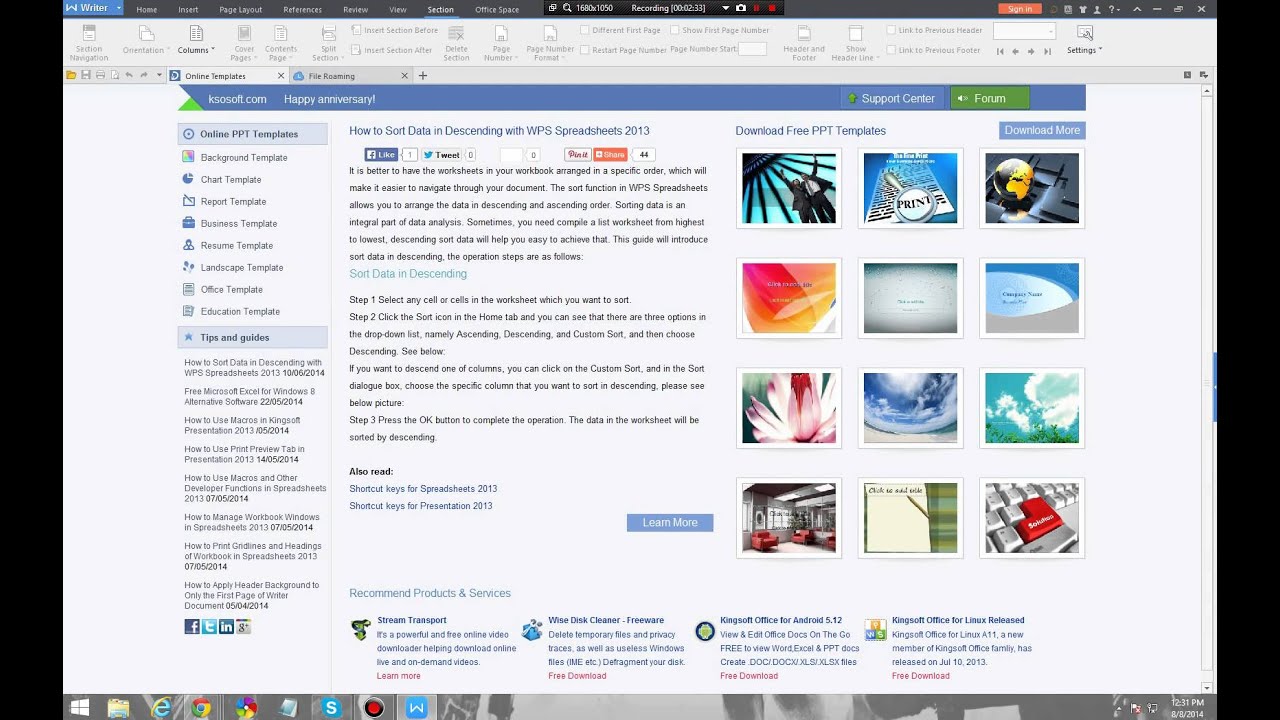Click the save icon in quick access bar

(x=86, y=75)
